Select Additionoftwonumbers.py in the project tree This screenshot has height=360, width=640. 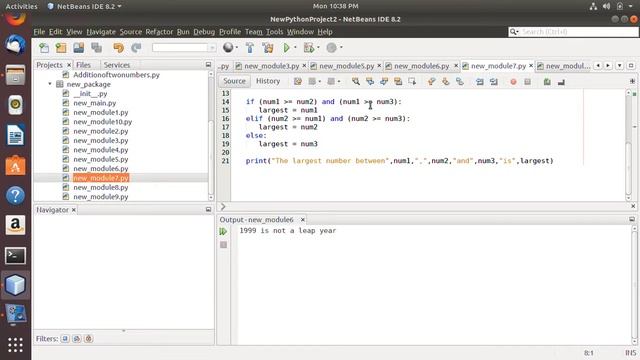(116, 75)
